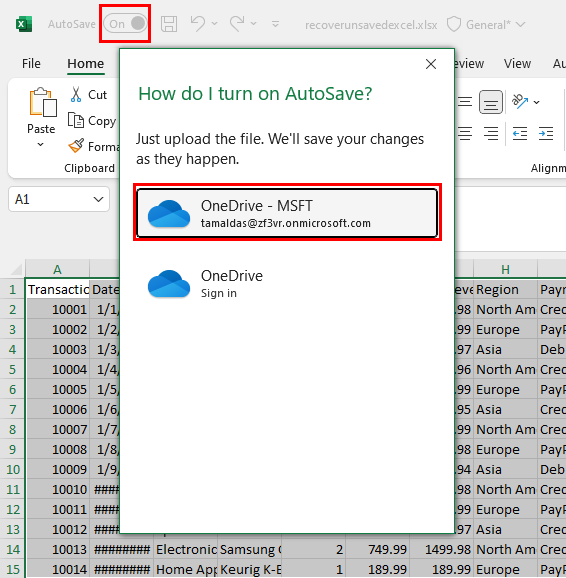Click cell A1 Transaction header
The image size is (566, 578).
(58, 290)
